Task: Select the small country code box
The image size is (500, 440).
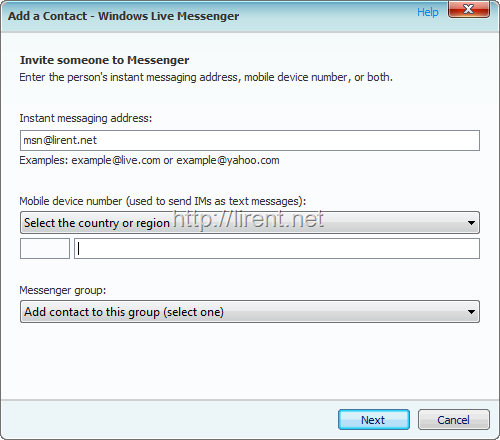Action: click(x=45, y=248)
